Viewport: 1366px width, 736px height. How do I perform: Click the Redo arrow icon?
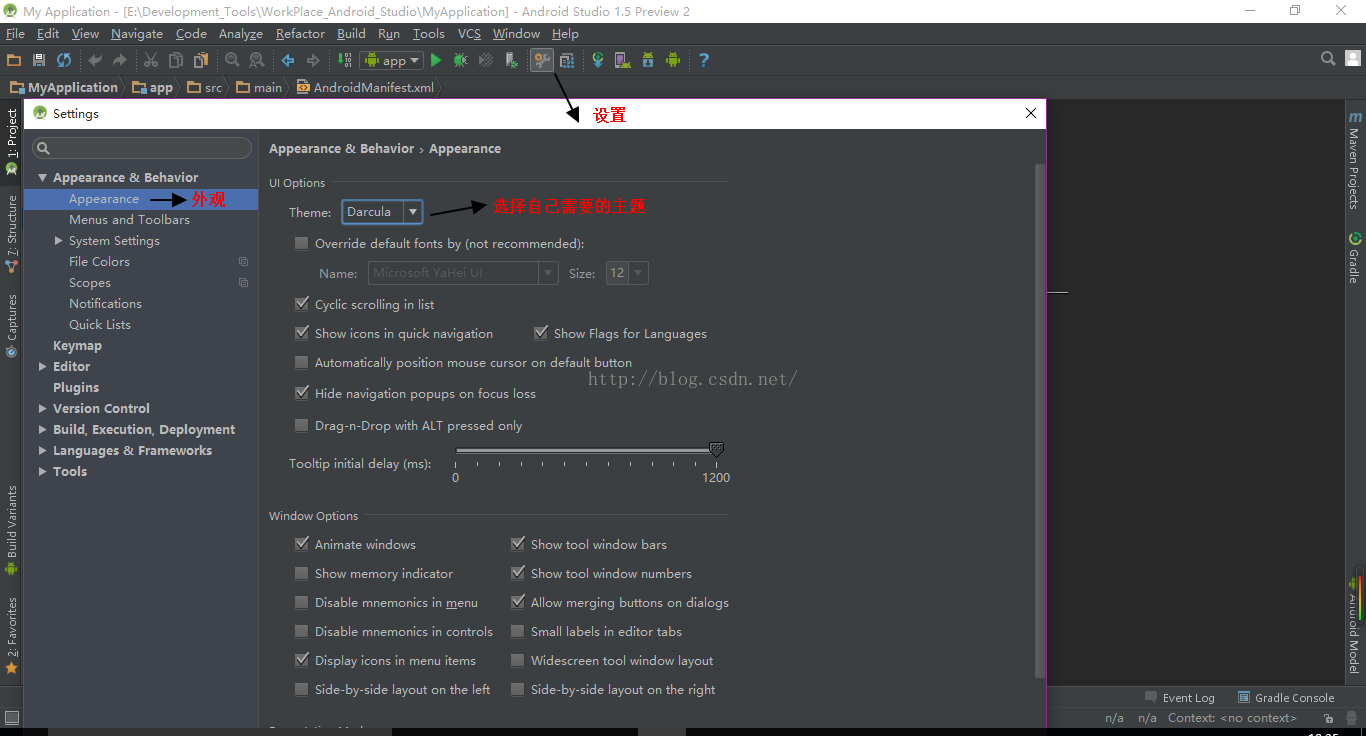pyautogui.click(x=120, y=60)
